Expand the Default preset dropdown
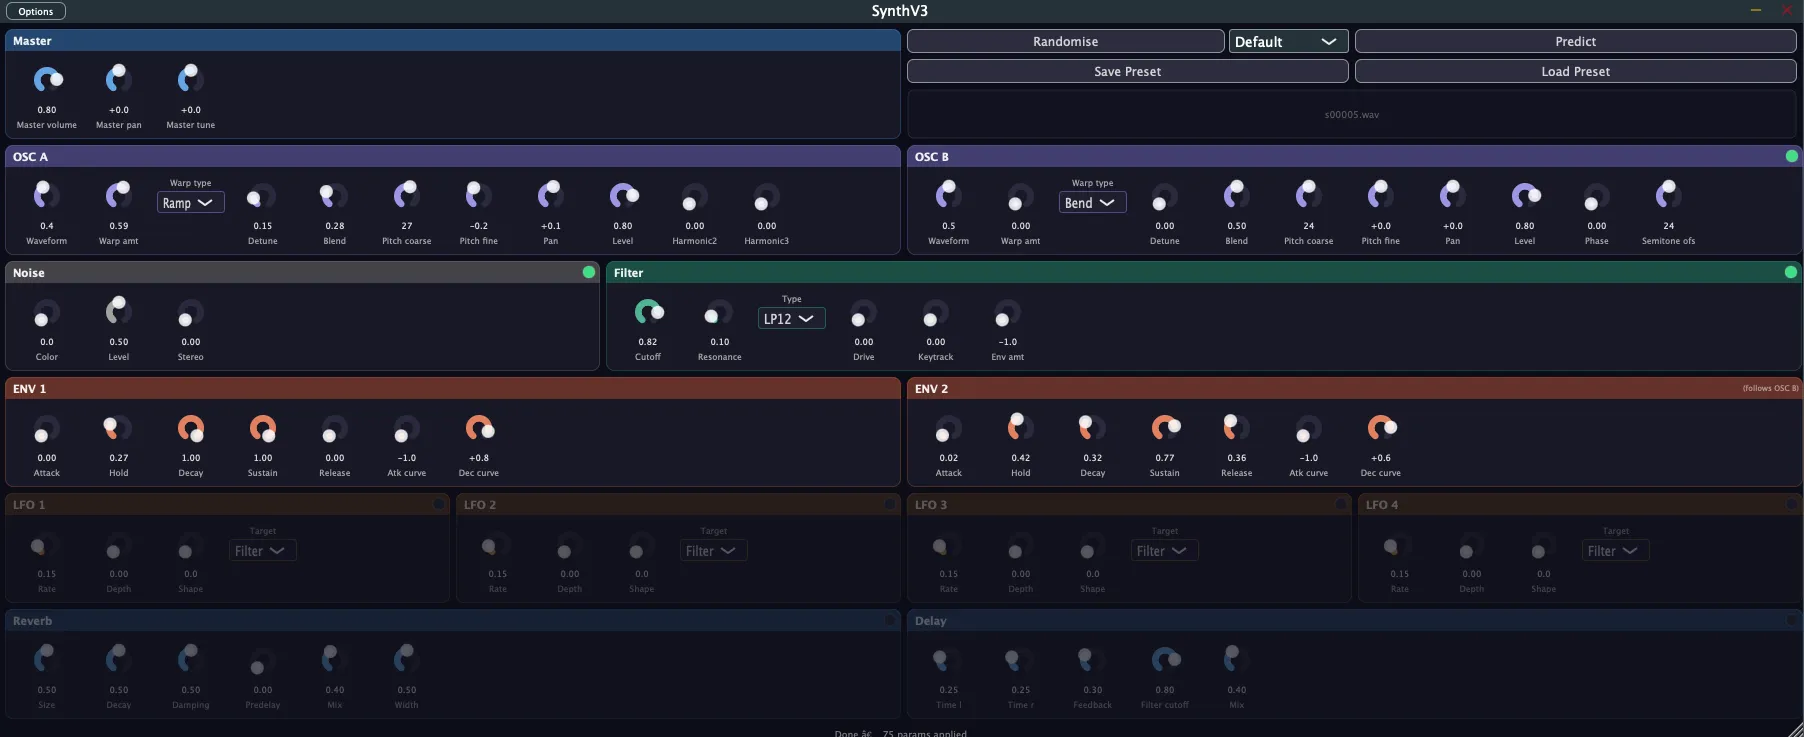 point(1288,41)
